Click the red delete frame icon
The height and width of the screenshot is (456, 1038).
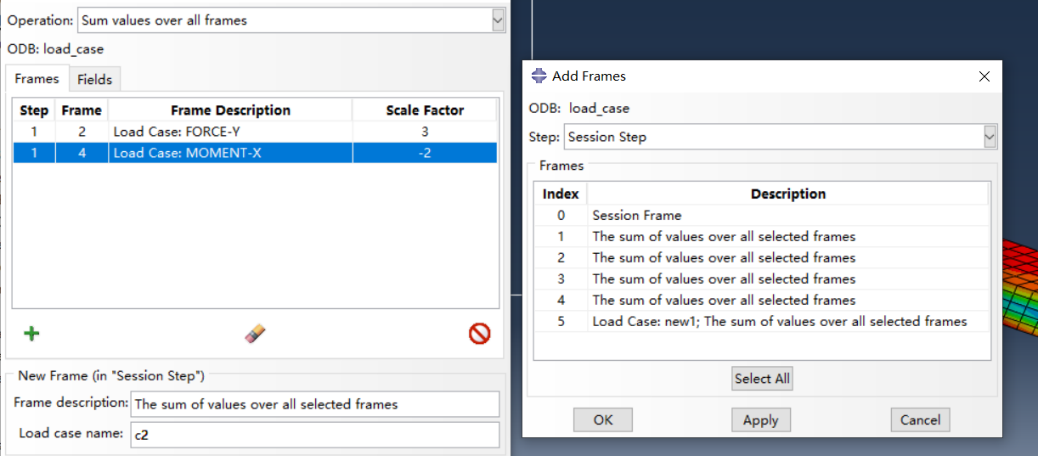[x=479, y=334]
